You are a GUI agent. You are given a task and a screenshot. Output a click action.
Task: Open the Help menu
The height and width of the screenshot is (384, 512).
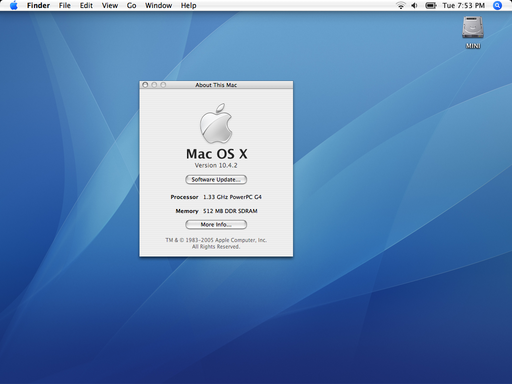click(188, 5)
